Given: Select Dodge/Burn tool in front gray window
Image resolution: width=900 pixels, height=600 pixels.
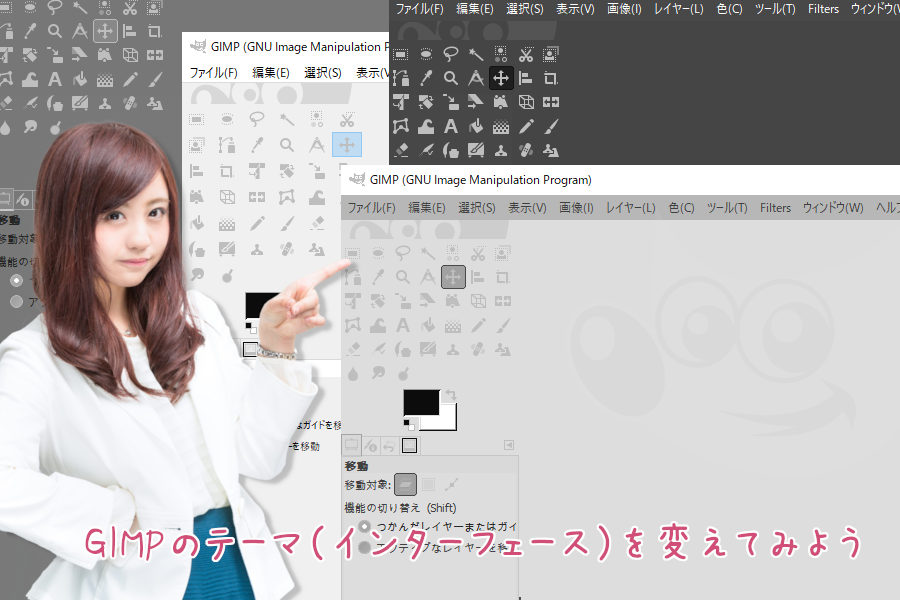Looking at the screenshot, I should pos(403,374).
